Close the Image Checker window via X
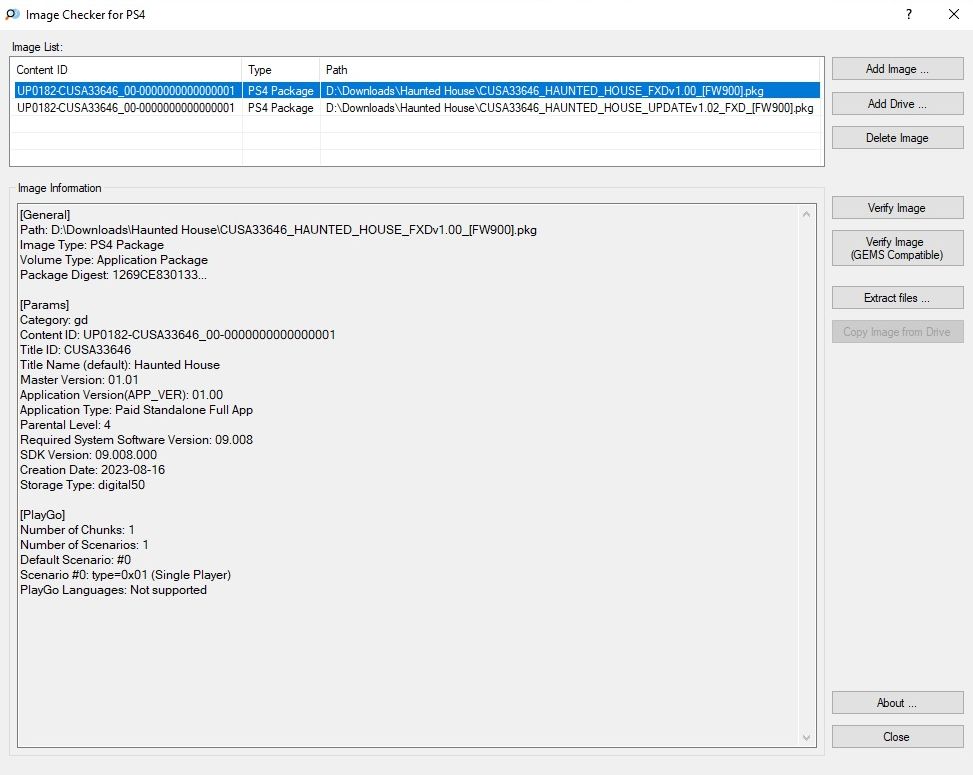Viewport: 973px width, 775px height. coord(953,15)
